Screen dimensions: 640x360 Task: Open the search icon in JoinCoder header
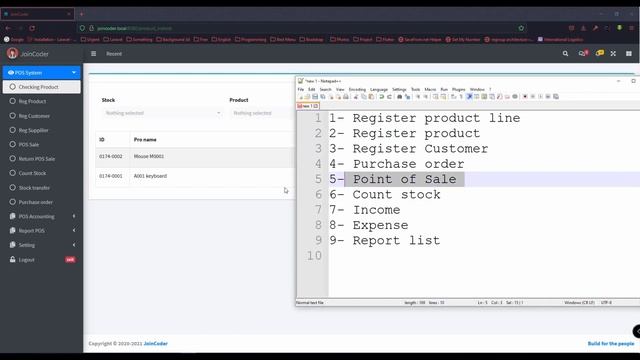point(565,53)
